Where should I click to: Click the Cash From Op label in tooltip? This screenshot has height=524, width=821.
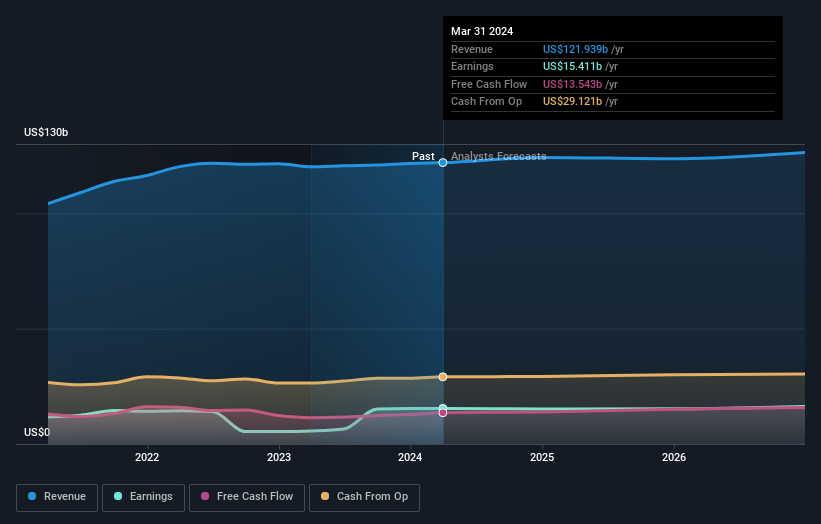pos(486,102)
